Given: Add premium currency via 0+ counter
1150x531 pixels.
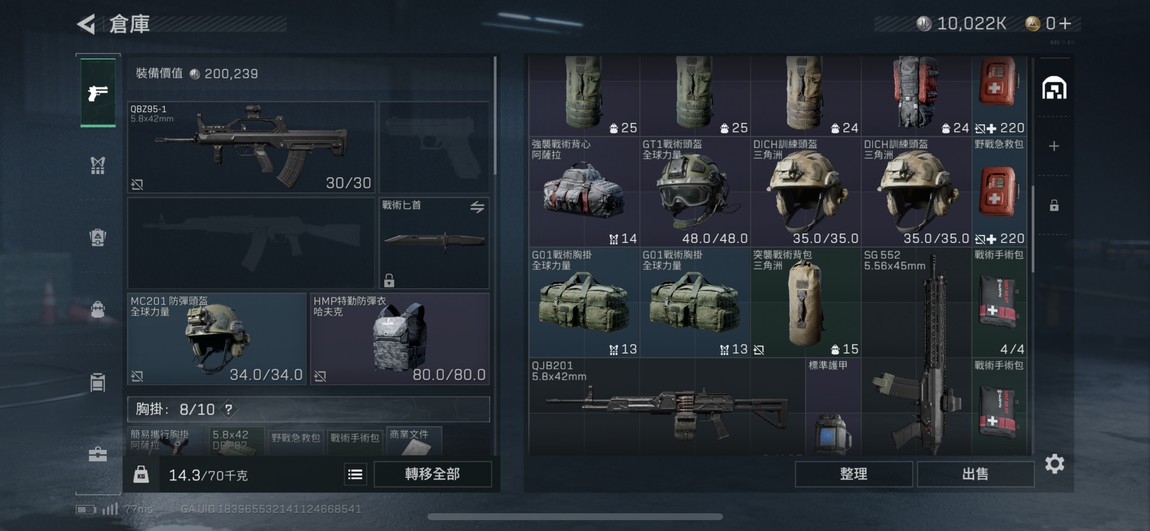Looking at the screenshot, I should 1052,23.
